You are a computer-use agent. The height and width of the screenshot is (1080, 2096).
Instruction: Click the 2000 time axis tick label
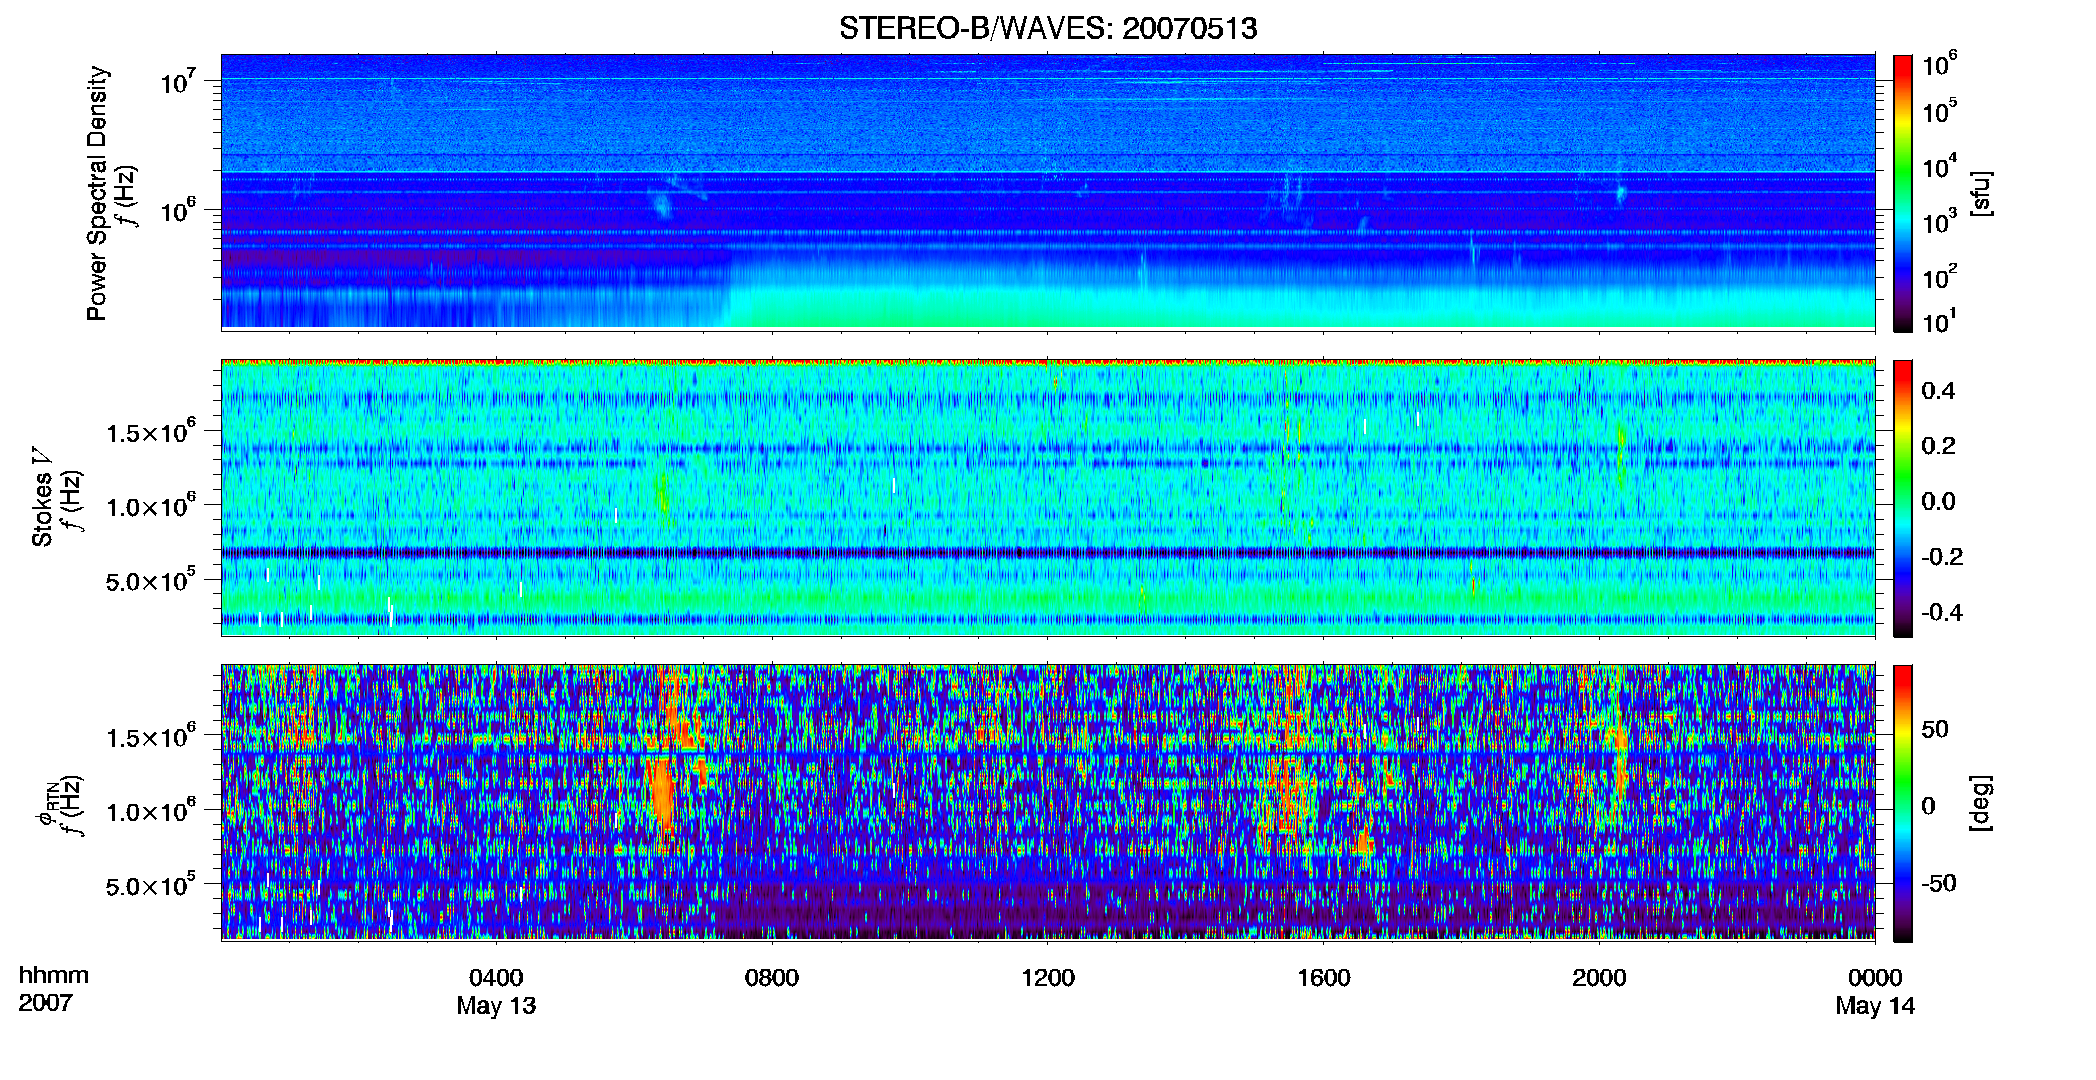click(x=1599, y=977)
